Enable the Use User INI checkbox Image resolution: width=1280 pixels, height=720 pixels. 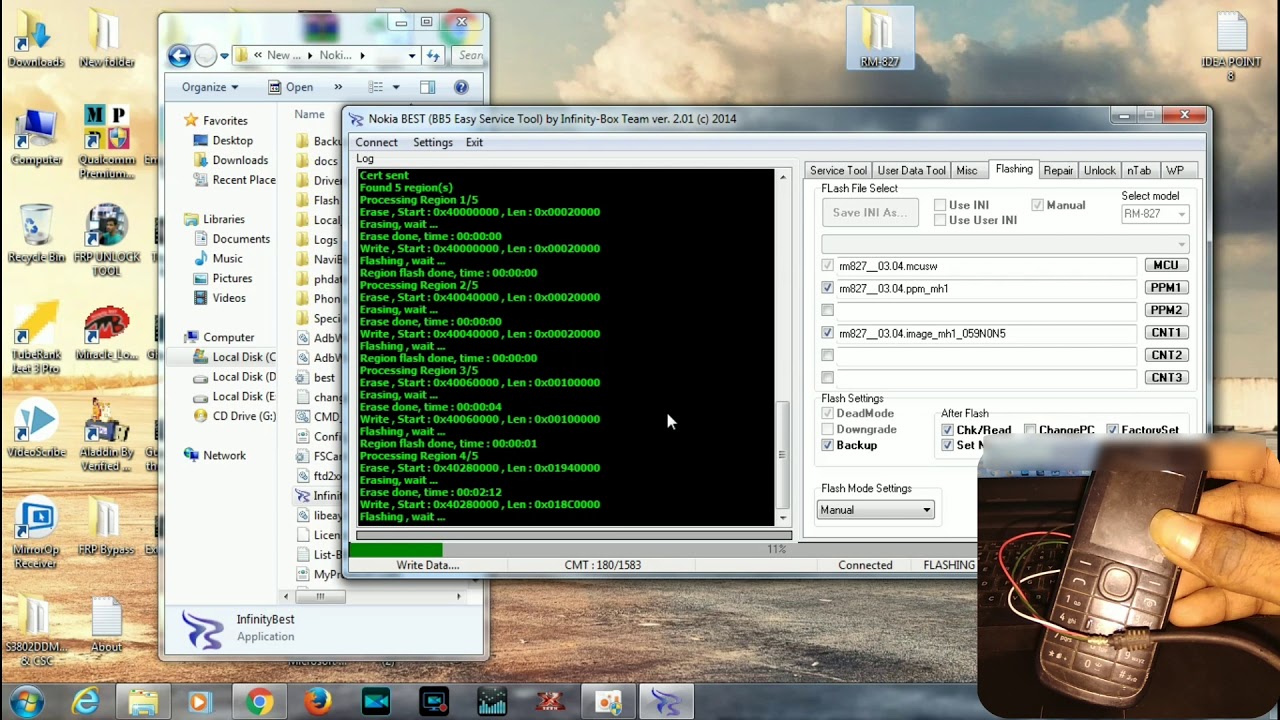pyautogui.click(x=940, y=220)
